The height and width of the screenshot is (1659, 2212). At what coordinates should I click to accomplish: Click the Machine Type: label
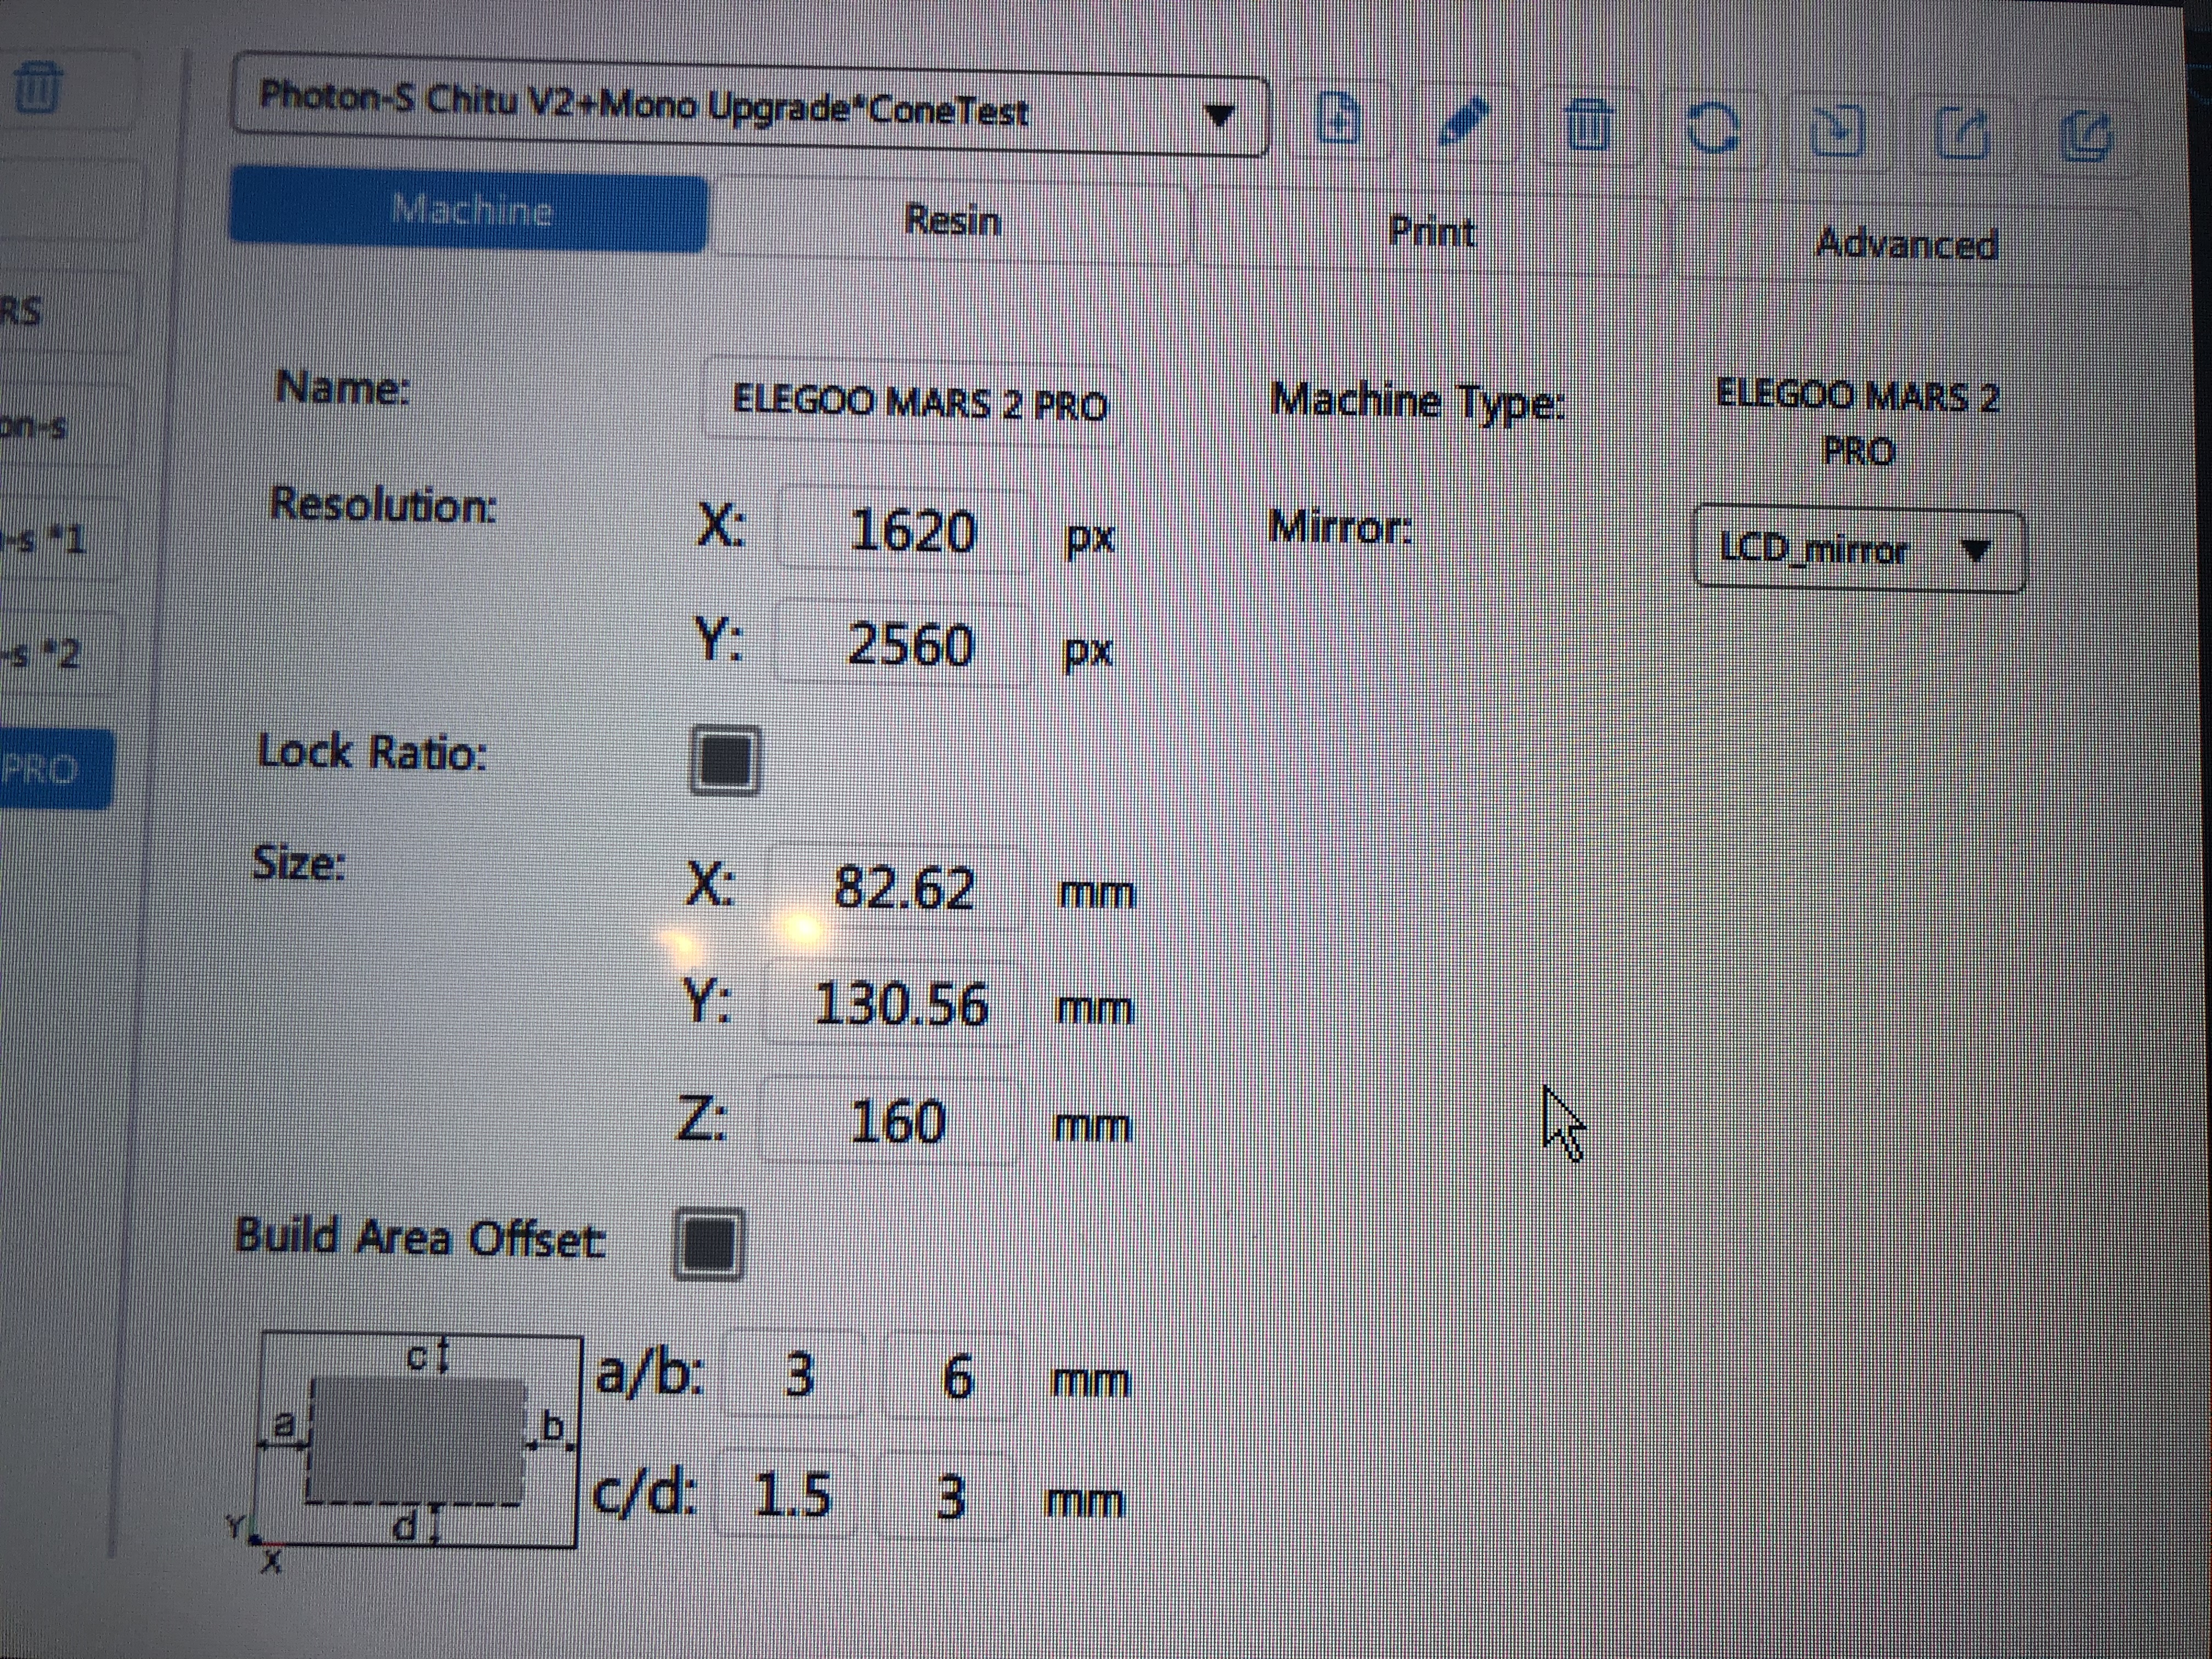coord(1417,403)
